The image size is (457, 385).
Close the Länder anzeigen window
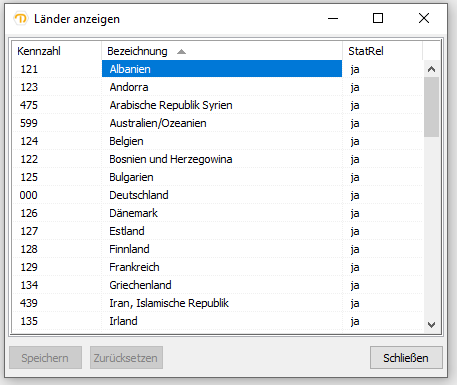(424, 18)
